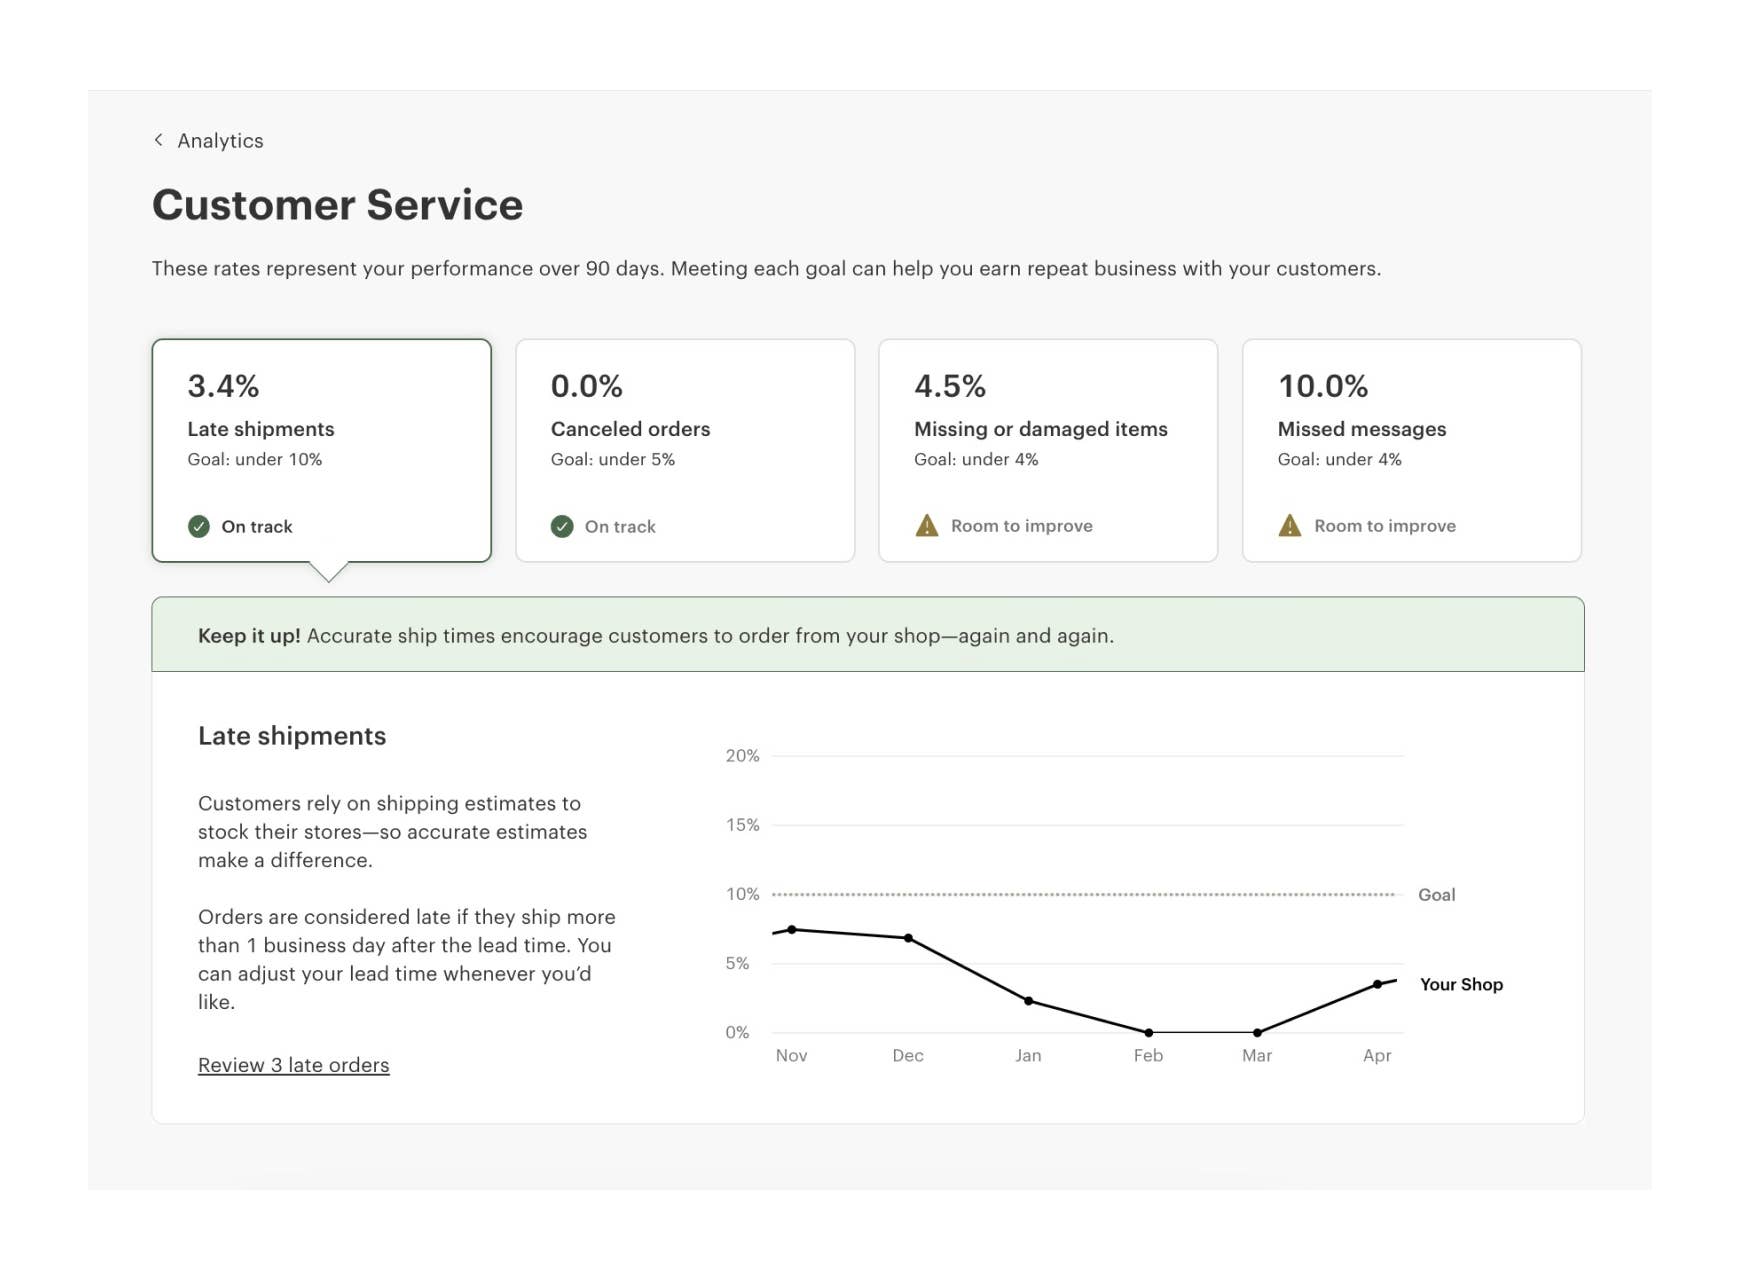The height and width of the screenshot is (1278, 1742).
Task: Show the Missed messages card details
Action: click(1411, 450)
